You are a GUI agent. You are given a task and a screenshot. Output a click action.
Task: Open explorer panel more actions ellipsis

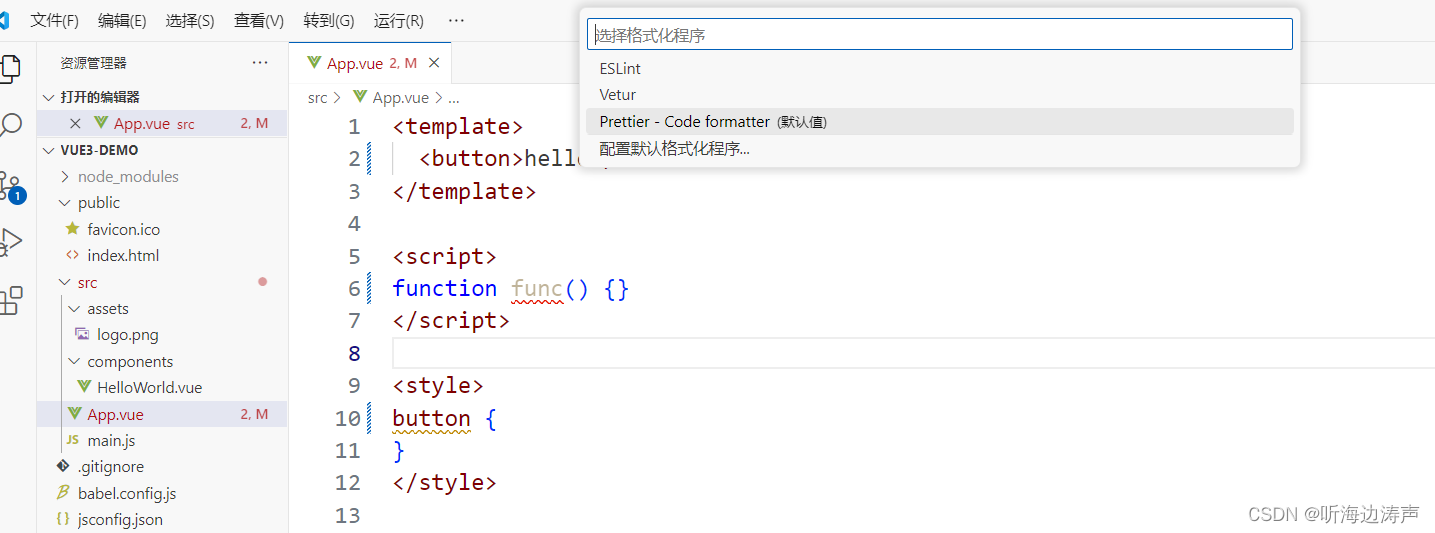tap(260, 62)
